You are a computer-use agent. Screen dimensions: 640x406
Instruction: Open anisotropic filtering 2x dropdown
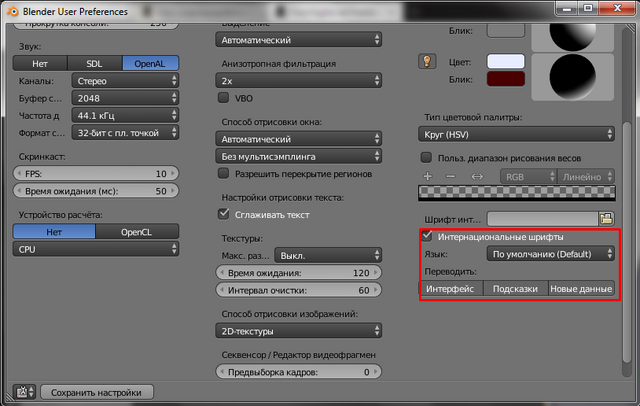(299, 81)
